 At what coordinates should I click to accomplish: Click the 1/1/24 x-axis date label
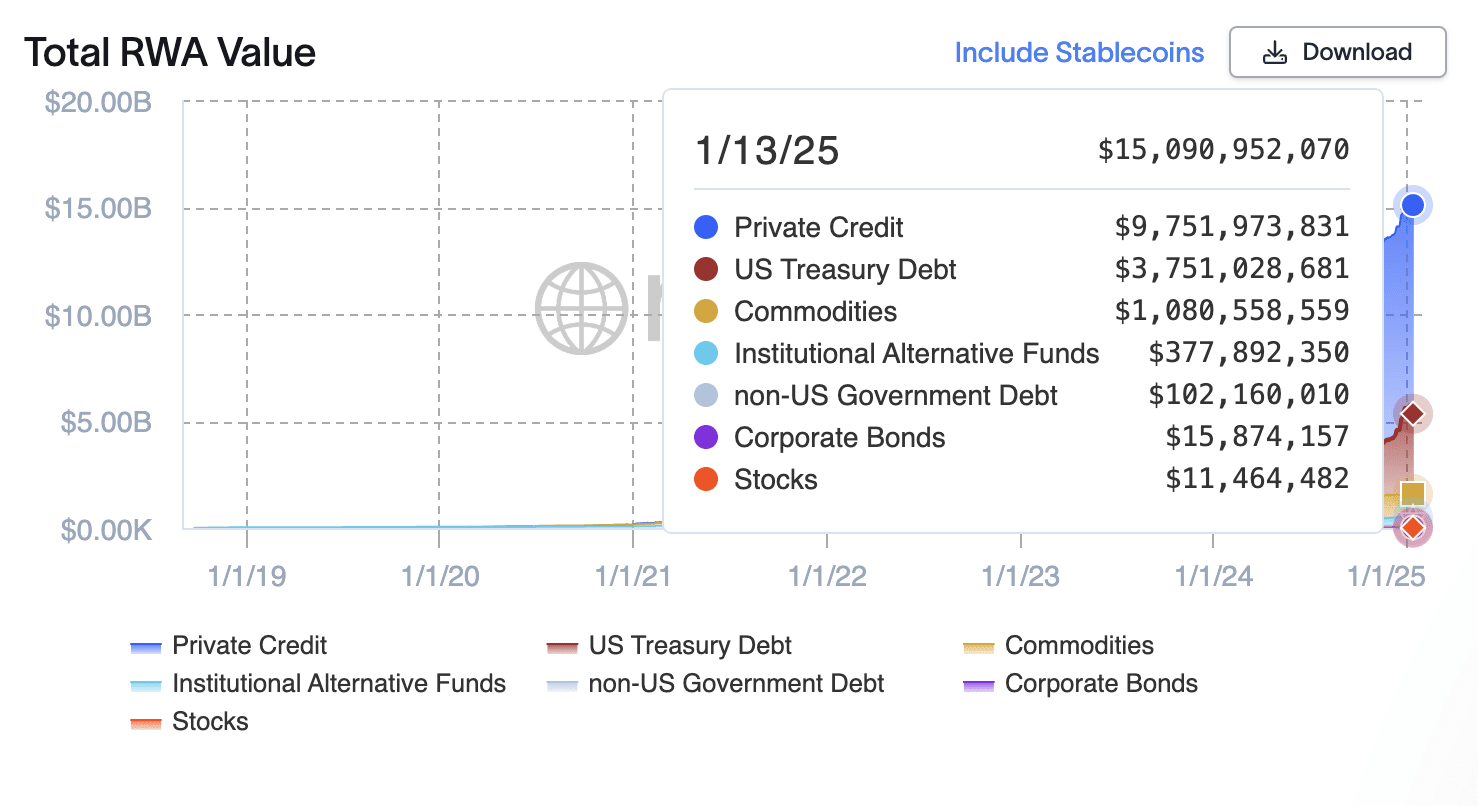1213,577
